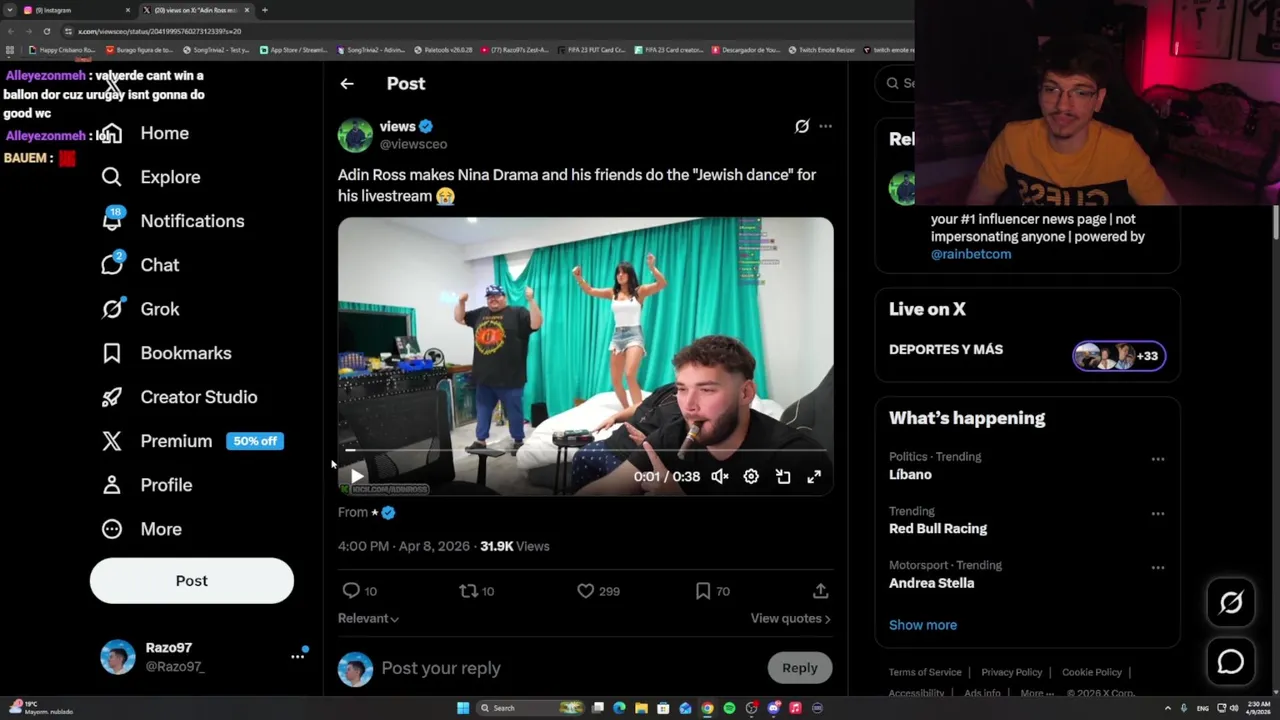This screenshot has width=1280, height=720.
Task: Open Google Chrome from the taskbar
Action: pos(707,708)
